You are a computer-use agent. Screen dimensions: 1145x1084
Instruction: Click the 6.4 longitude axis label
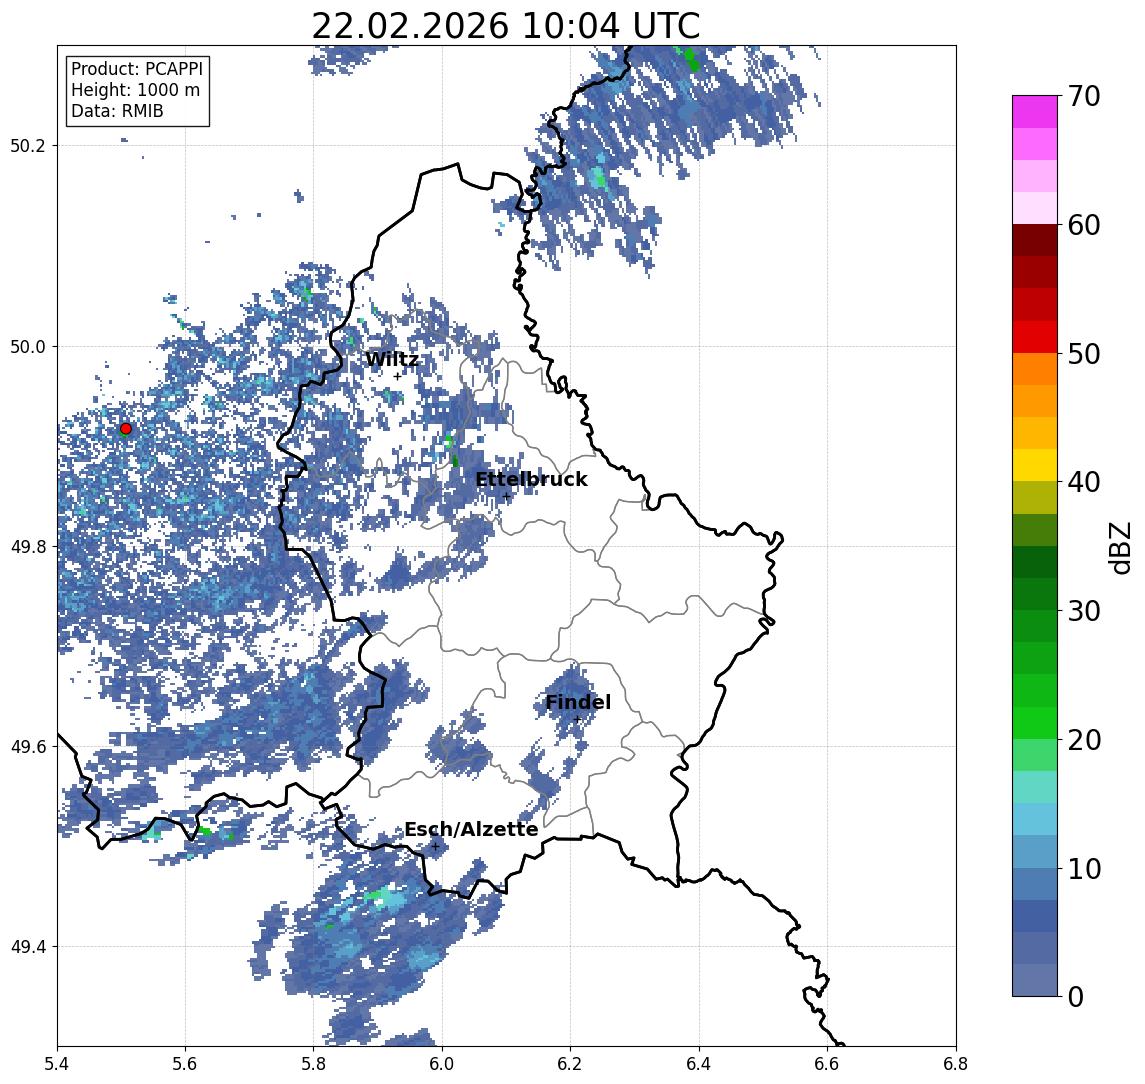point(699,1064)
